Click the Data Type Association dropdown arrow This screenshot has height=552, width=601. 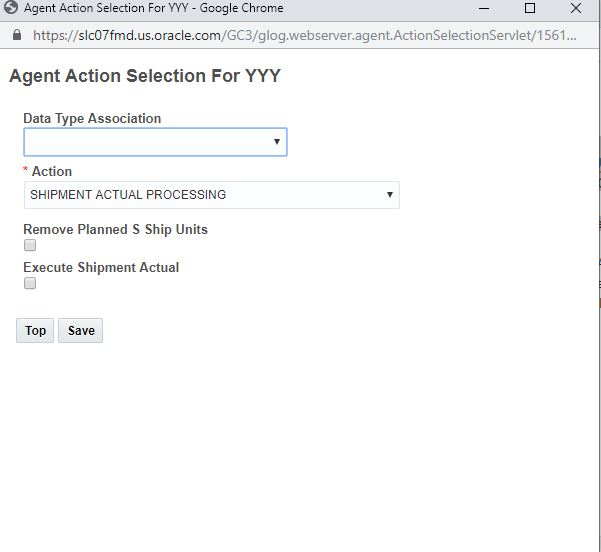[x=277, y=143]
